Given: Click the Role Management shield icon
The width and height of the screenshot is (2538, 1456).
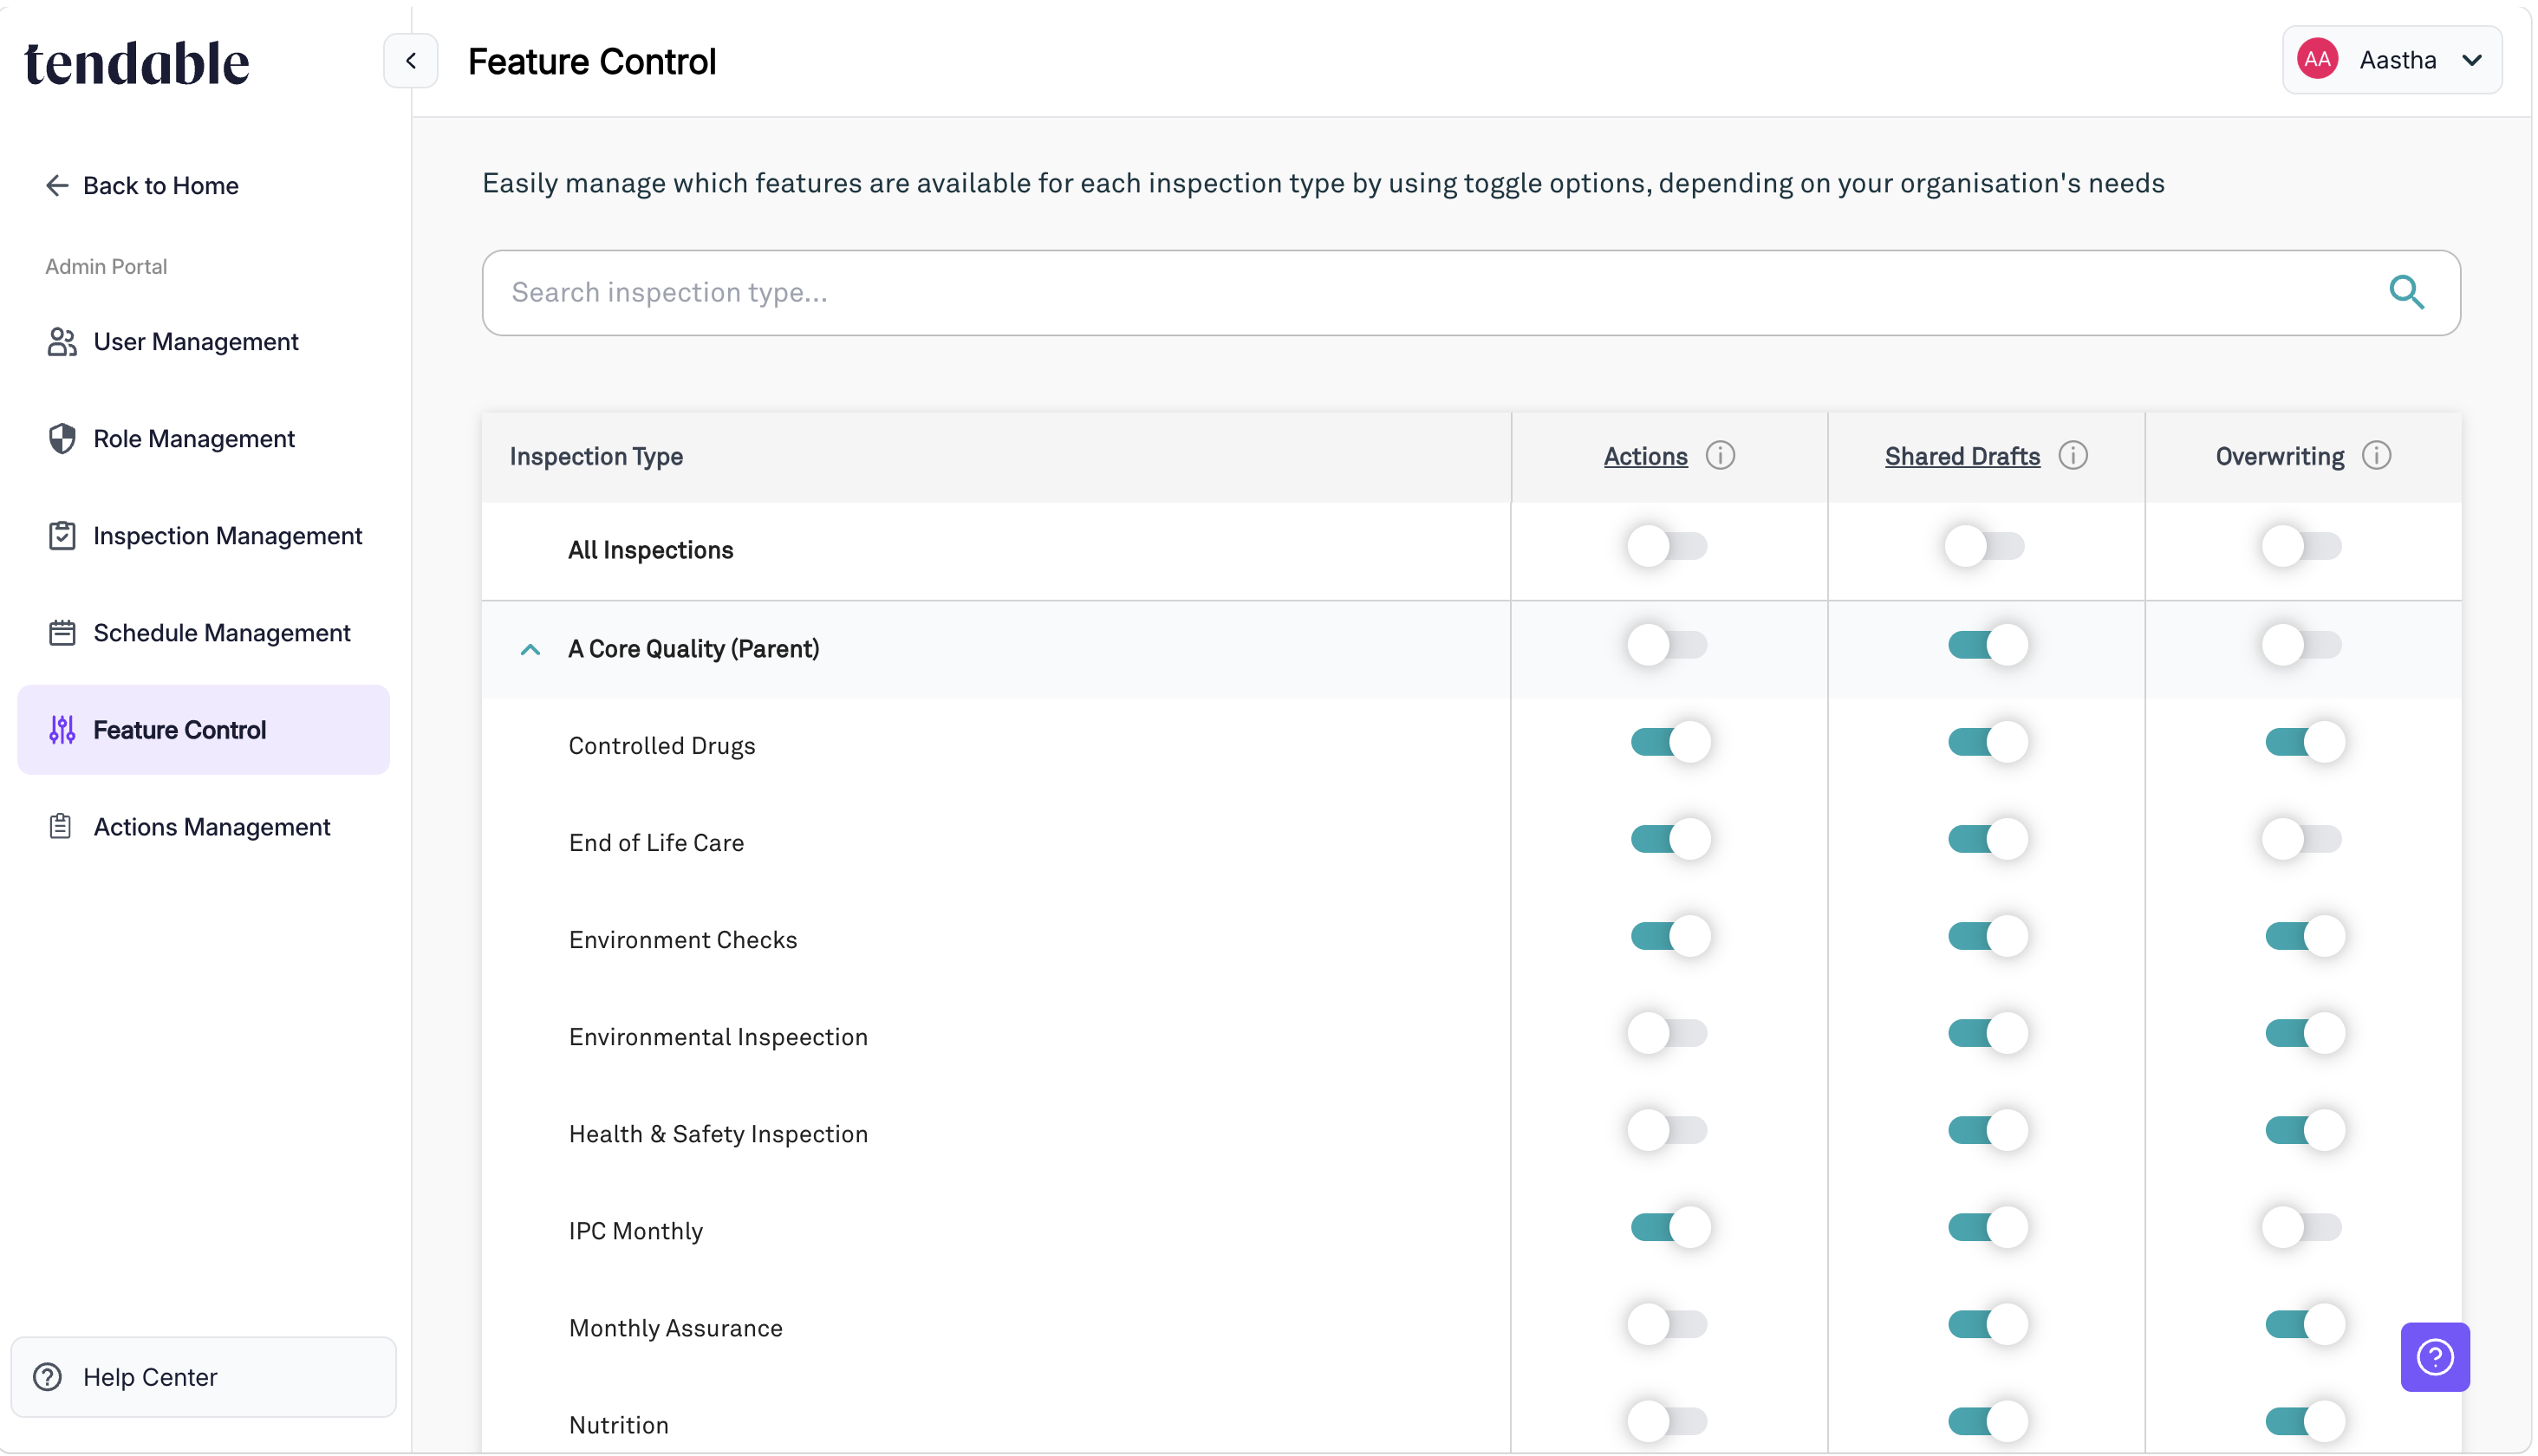Looking at the screenshot, I should point(62,439).
